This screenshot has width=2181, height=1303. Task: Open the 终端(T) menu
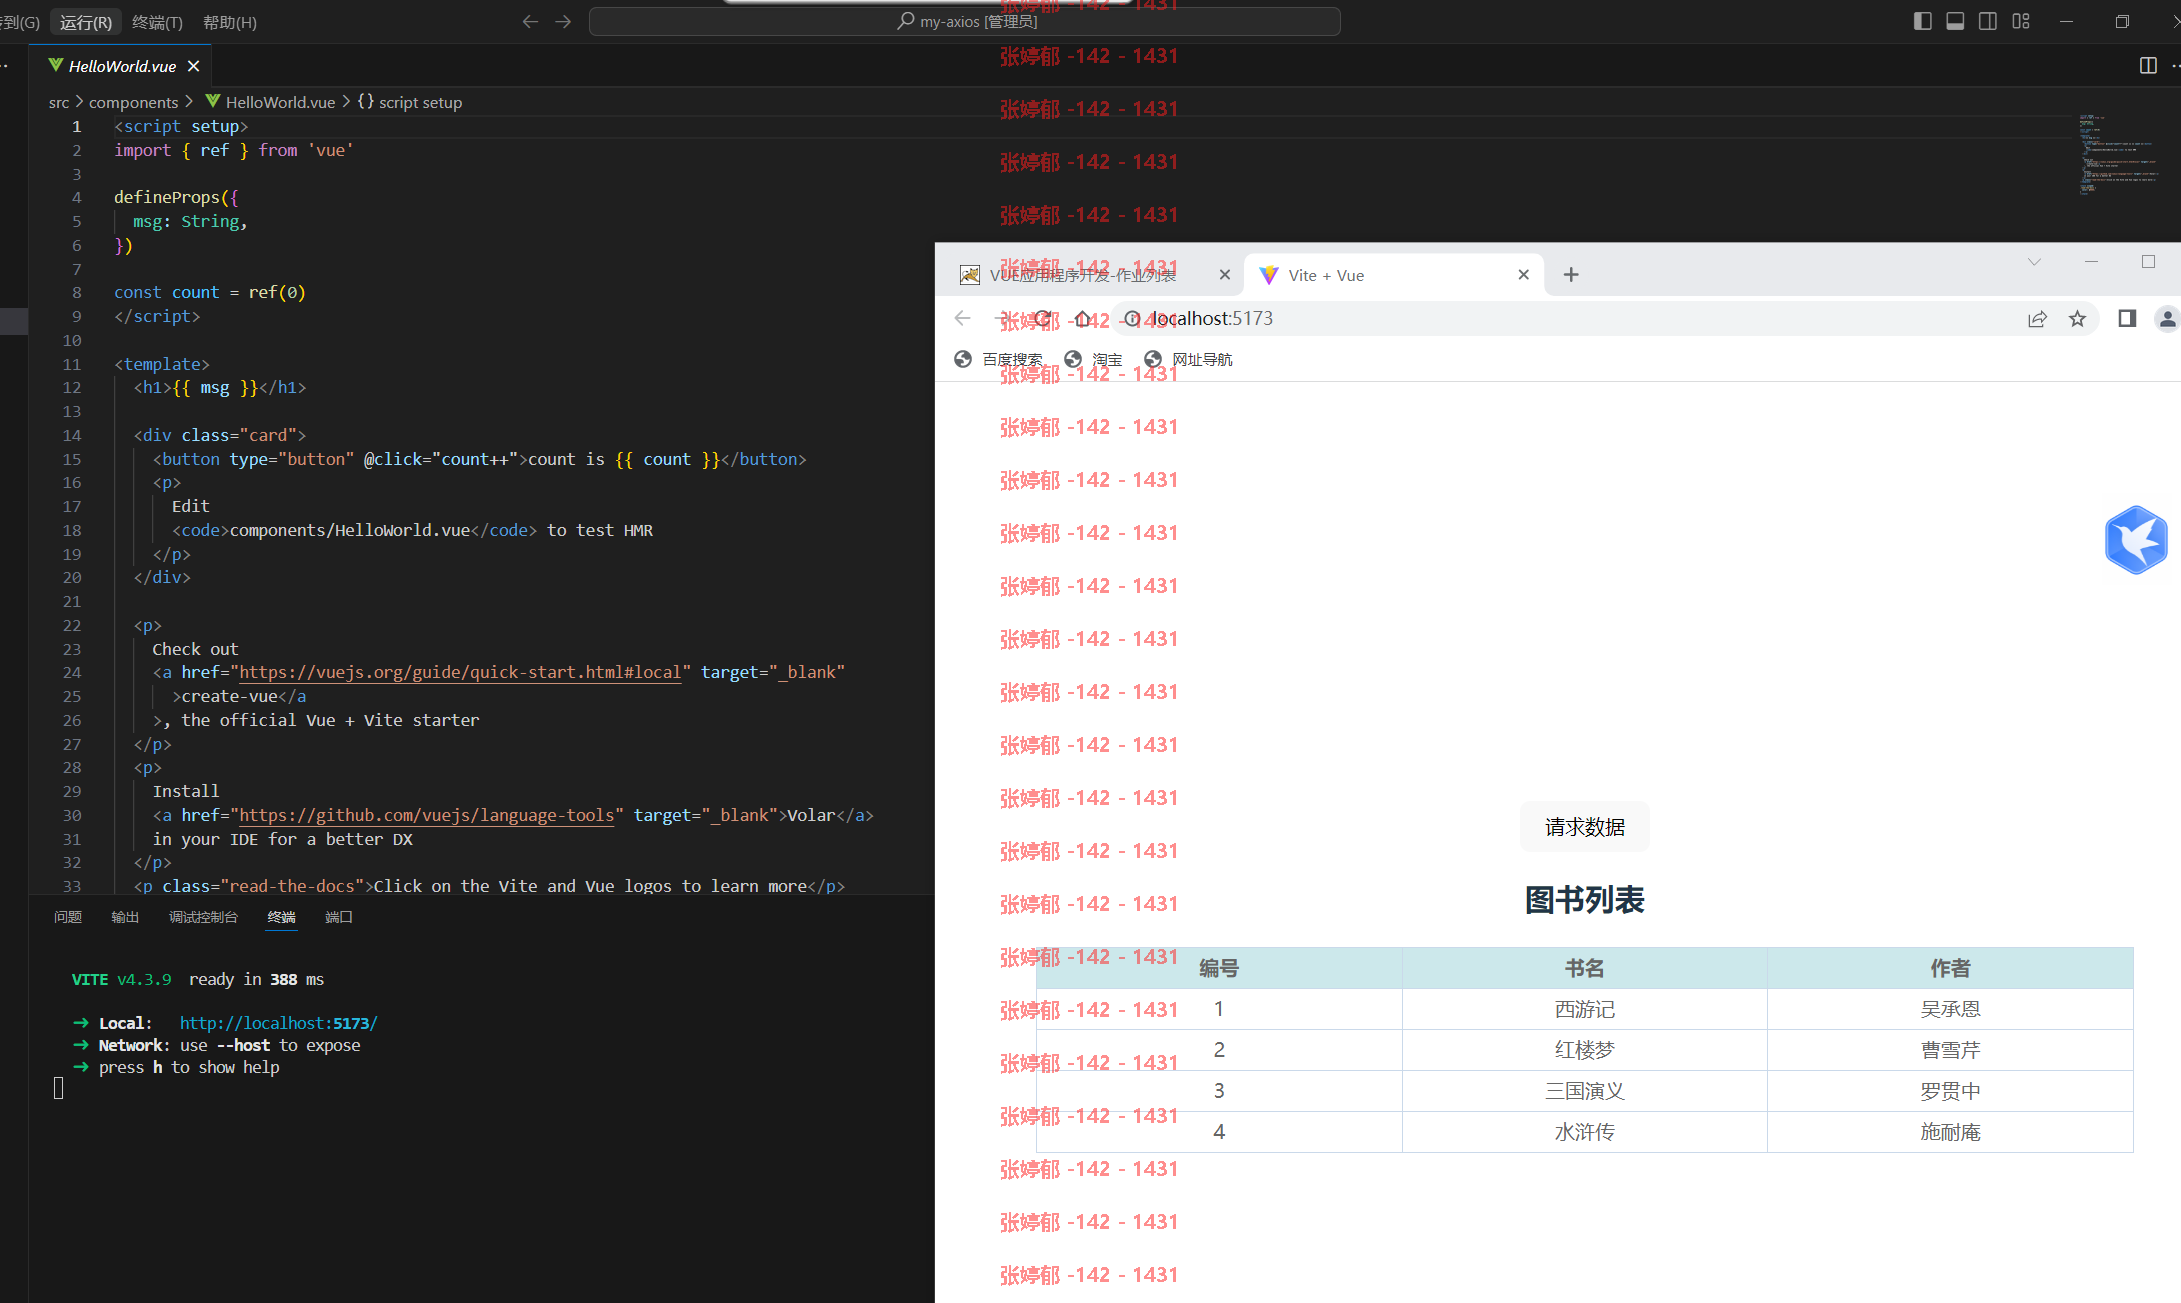[157, 22]
